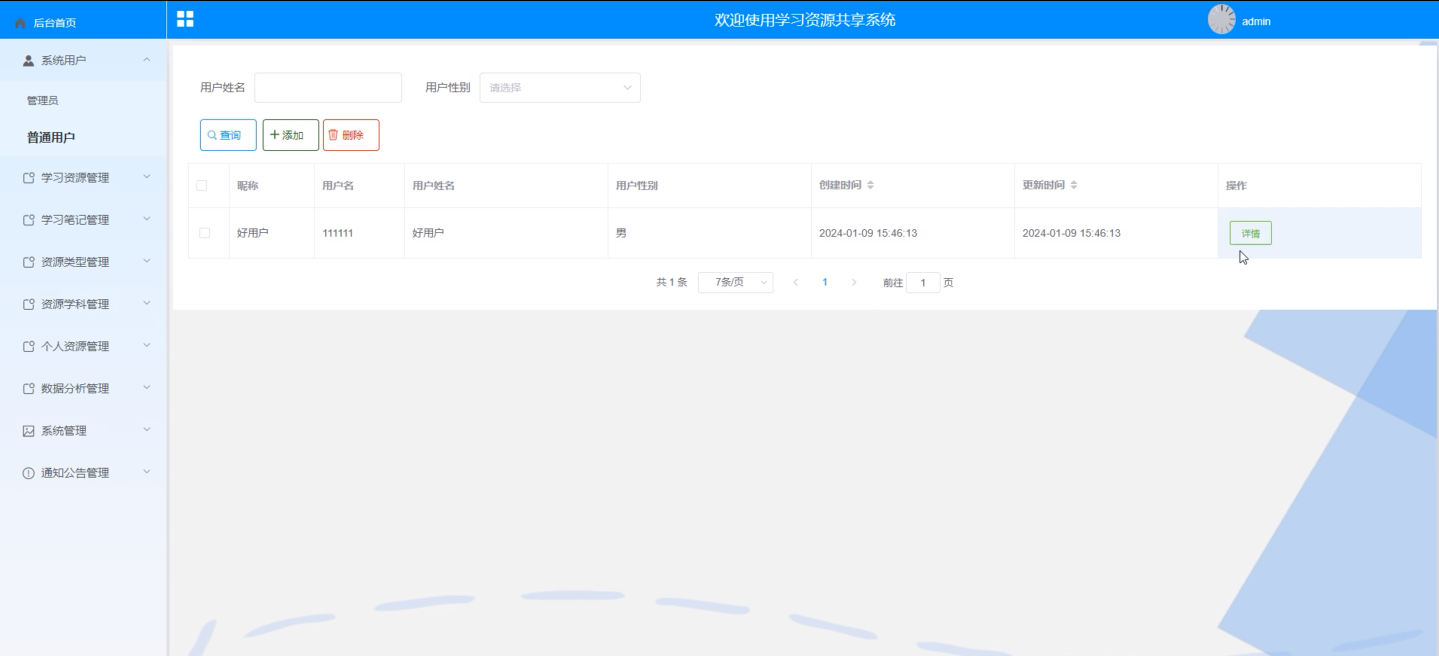
Task: Expand the 个人资源管理 chevron
Action: click(147, 345)
